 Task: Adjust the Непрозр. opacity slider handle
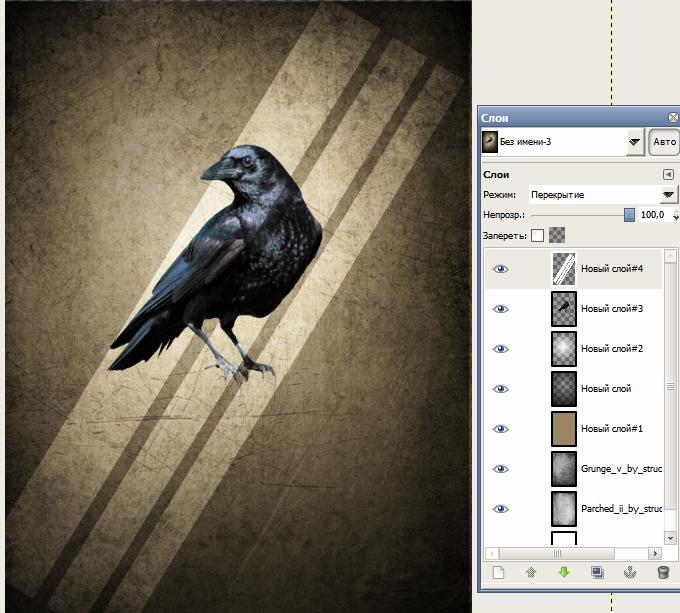point(629,215)
